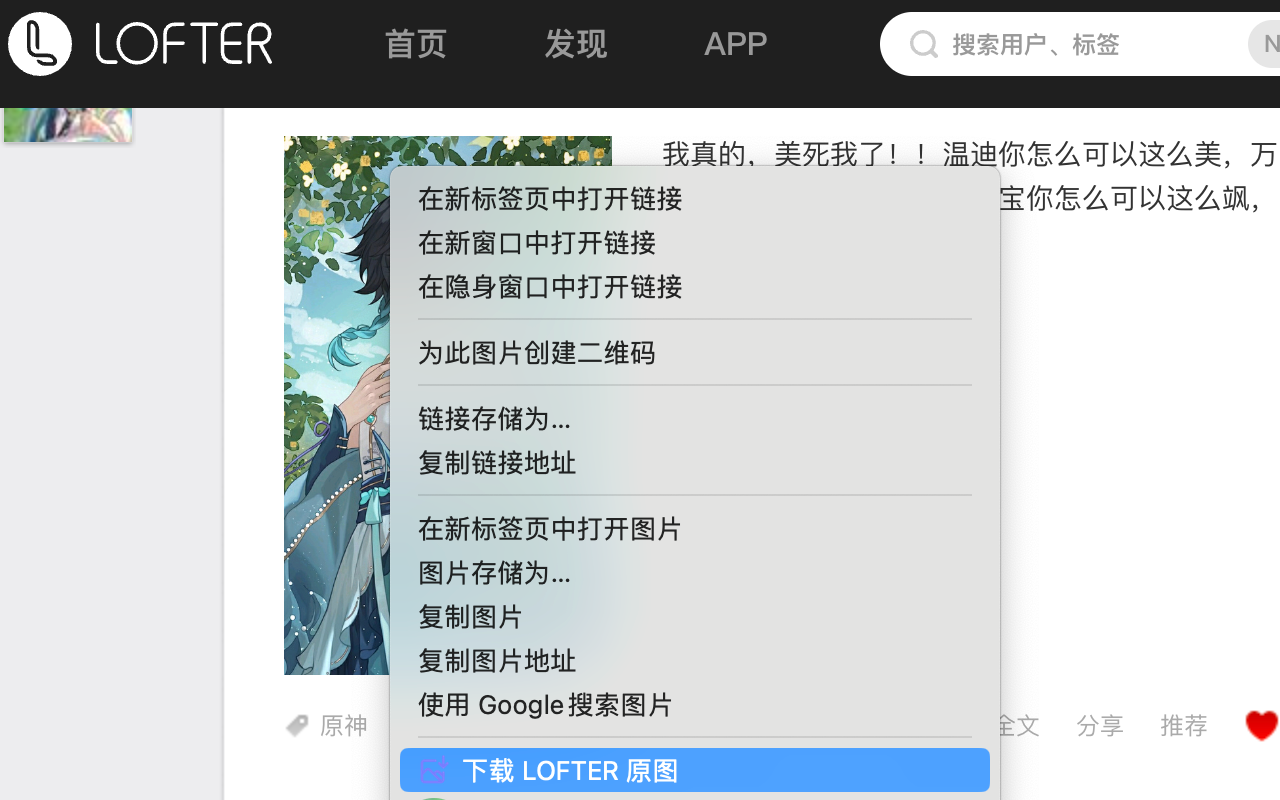Open the APP navigation item
Image resolution: width=1280 pixels, height=800 pixels.
click(x=736, y=44)
